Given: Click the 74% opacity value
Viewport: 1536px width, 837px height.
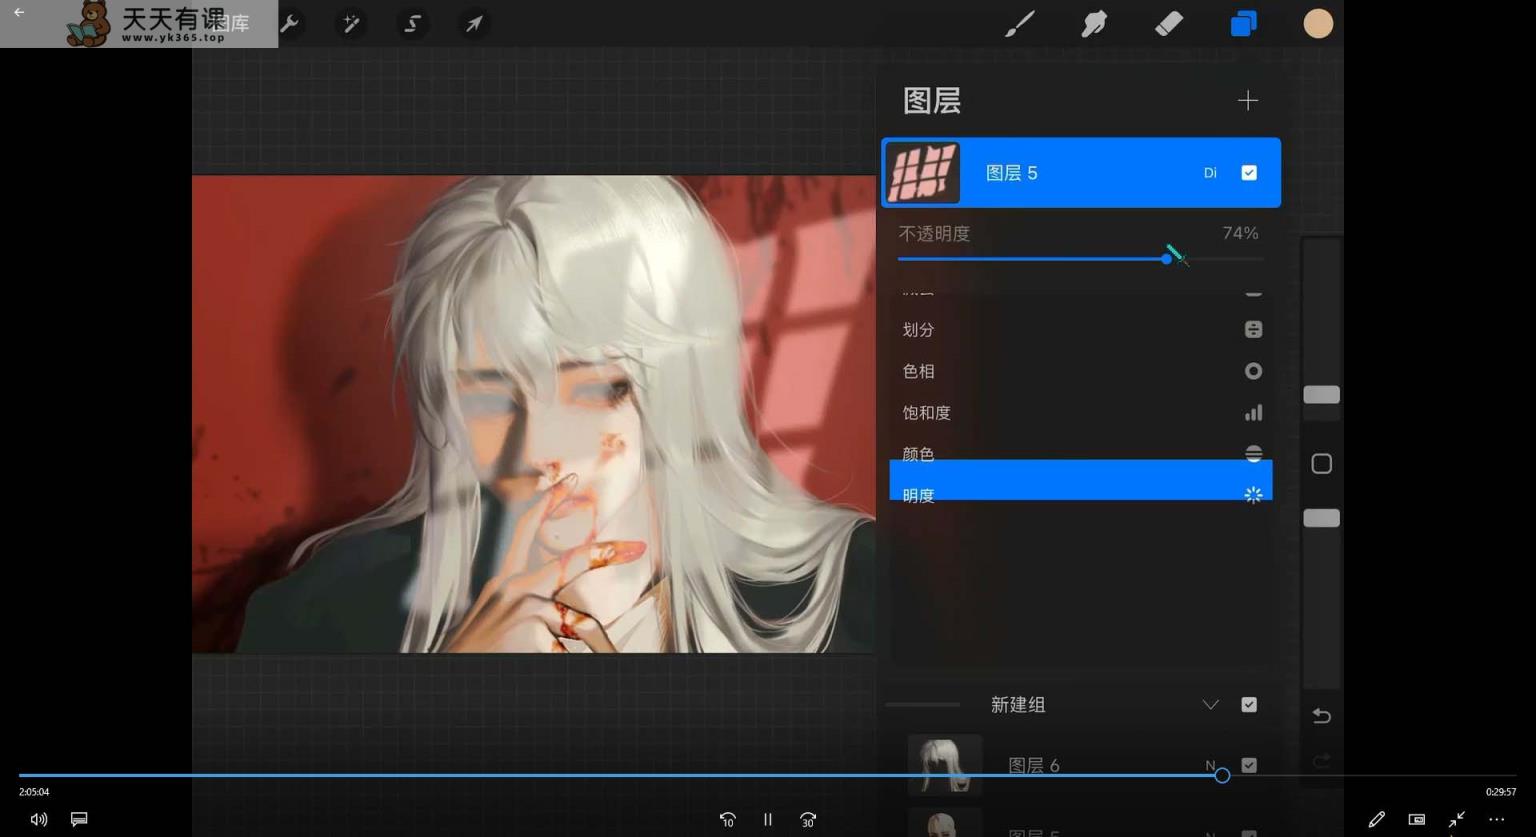Looking at the screenshot, I should [1240, 233].
